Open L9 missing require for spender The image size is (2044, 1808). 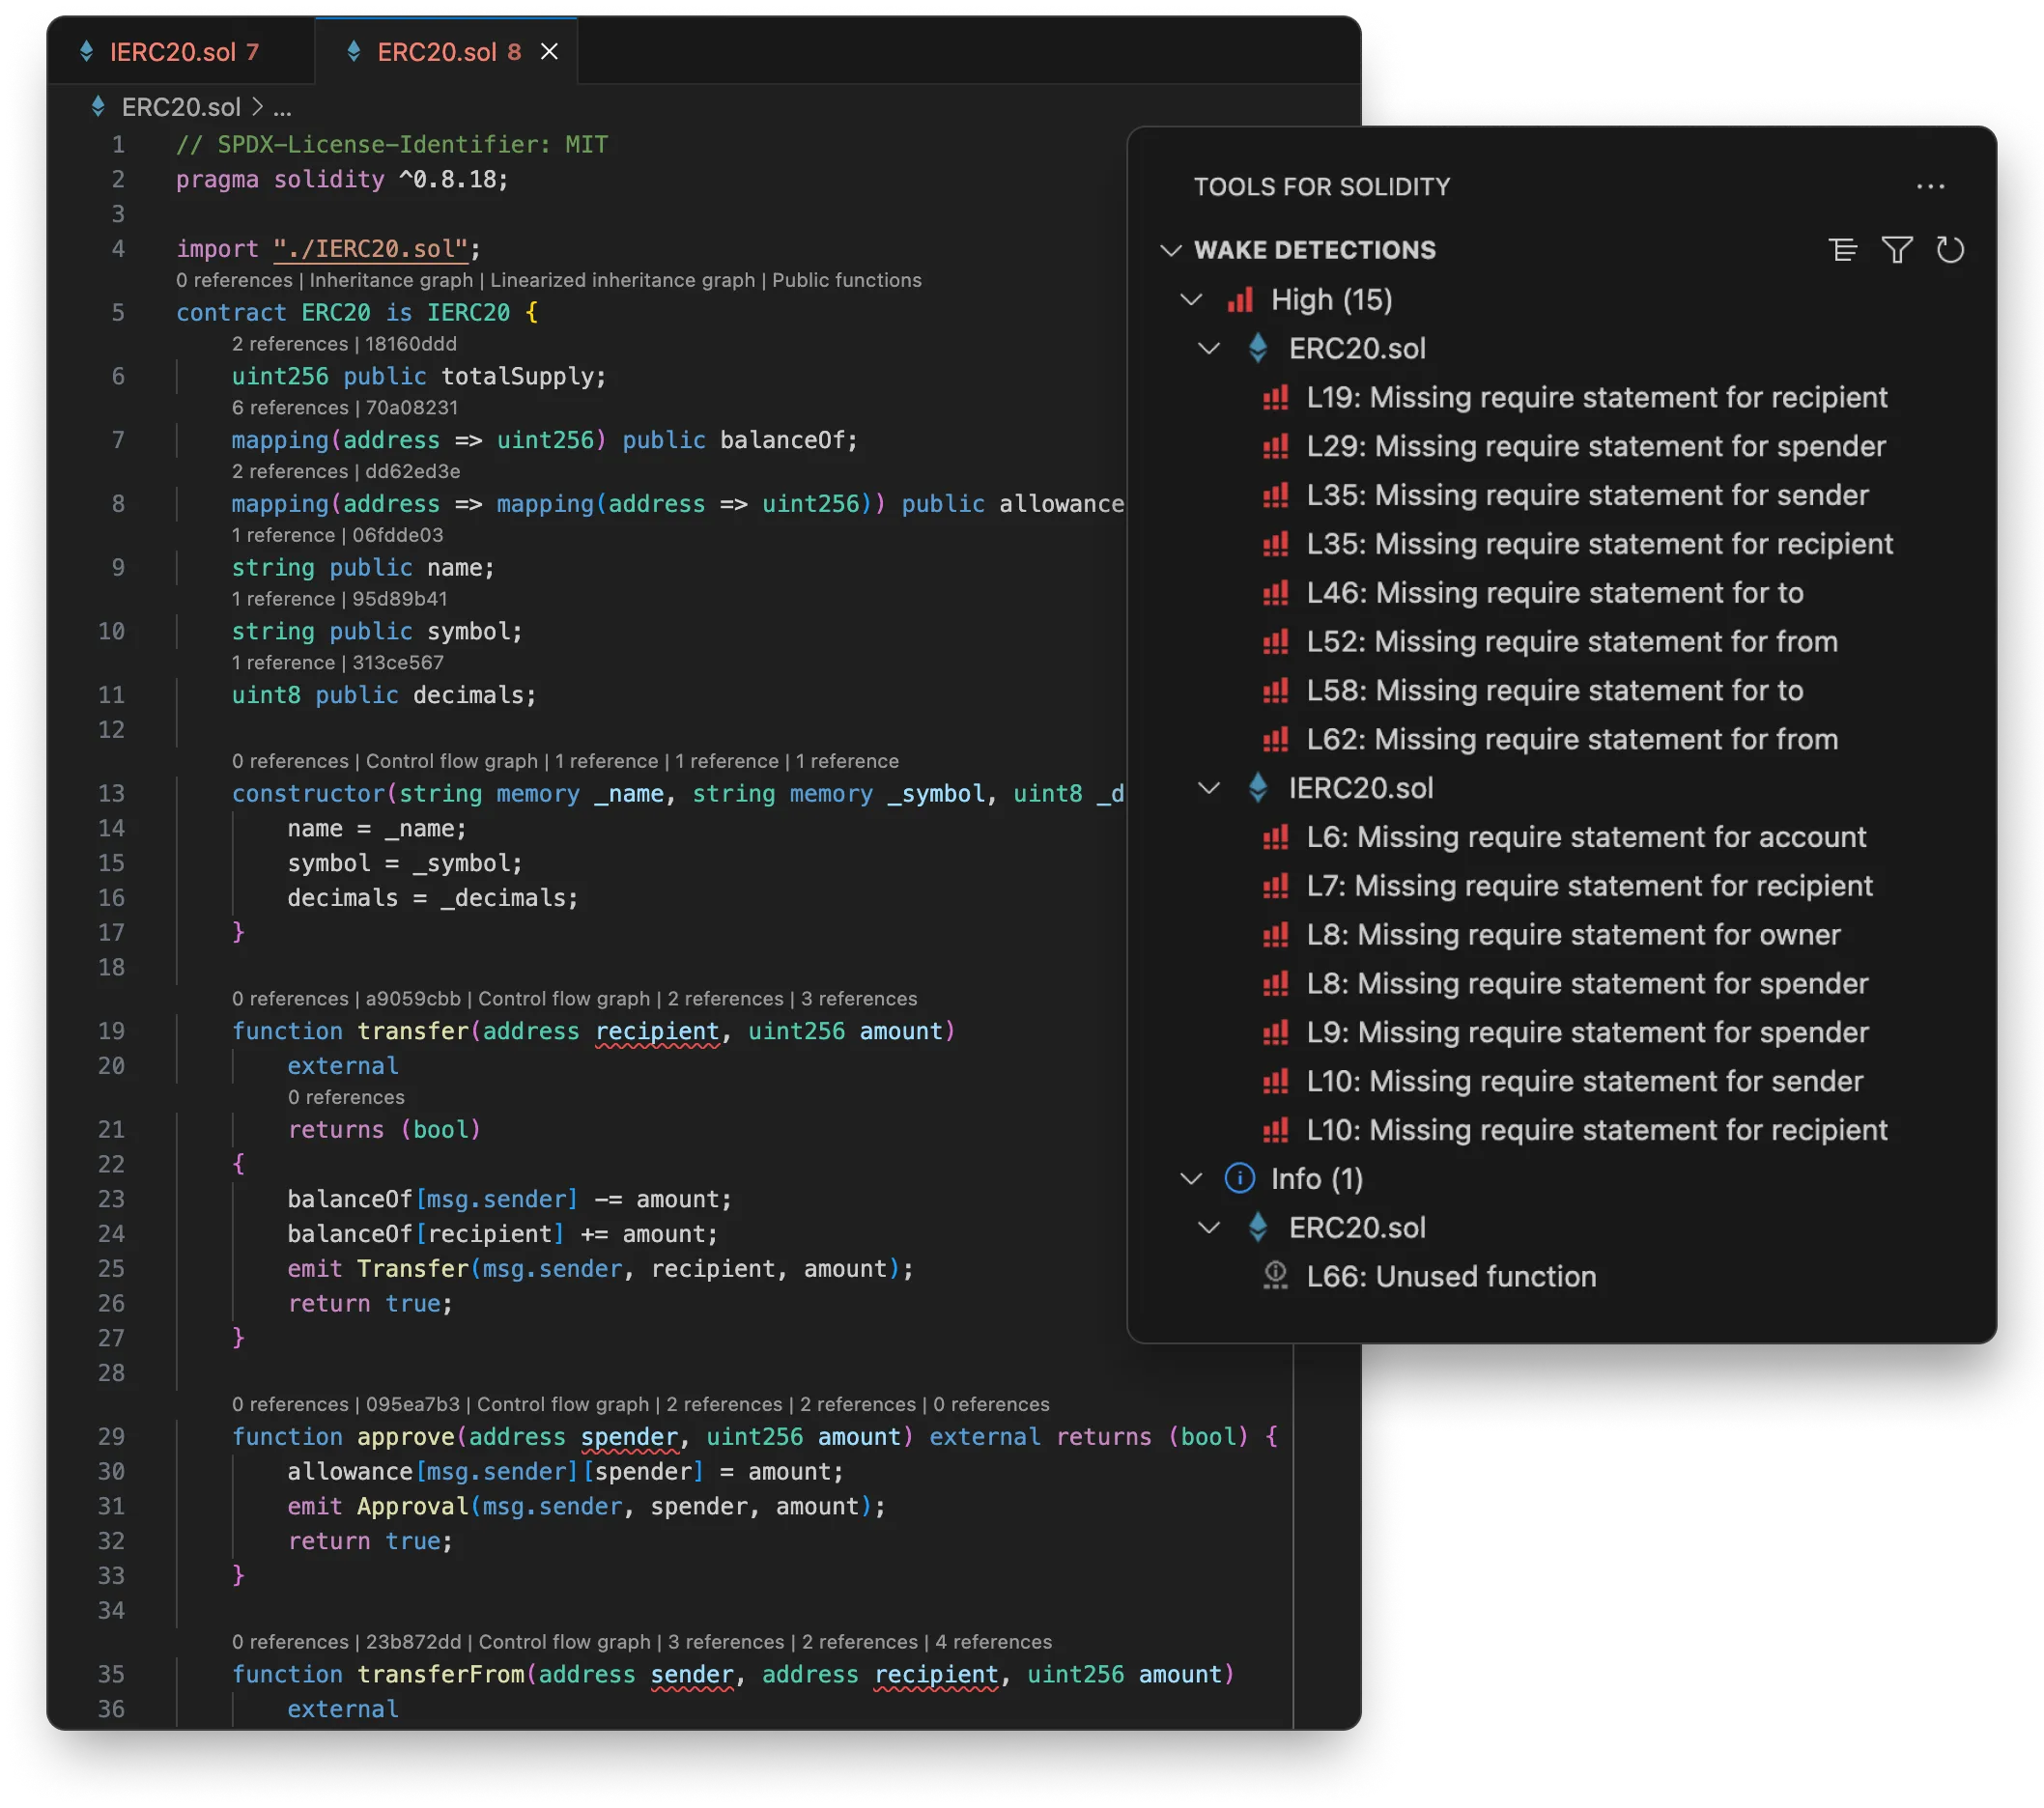(1586, 1032)
